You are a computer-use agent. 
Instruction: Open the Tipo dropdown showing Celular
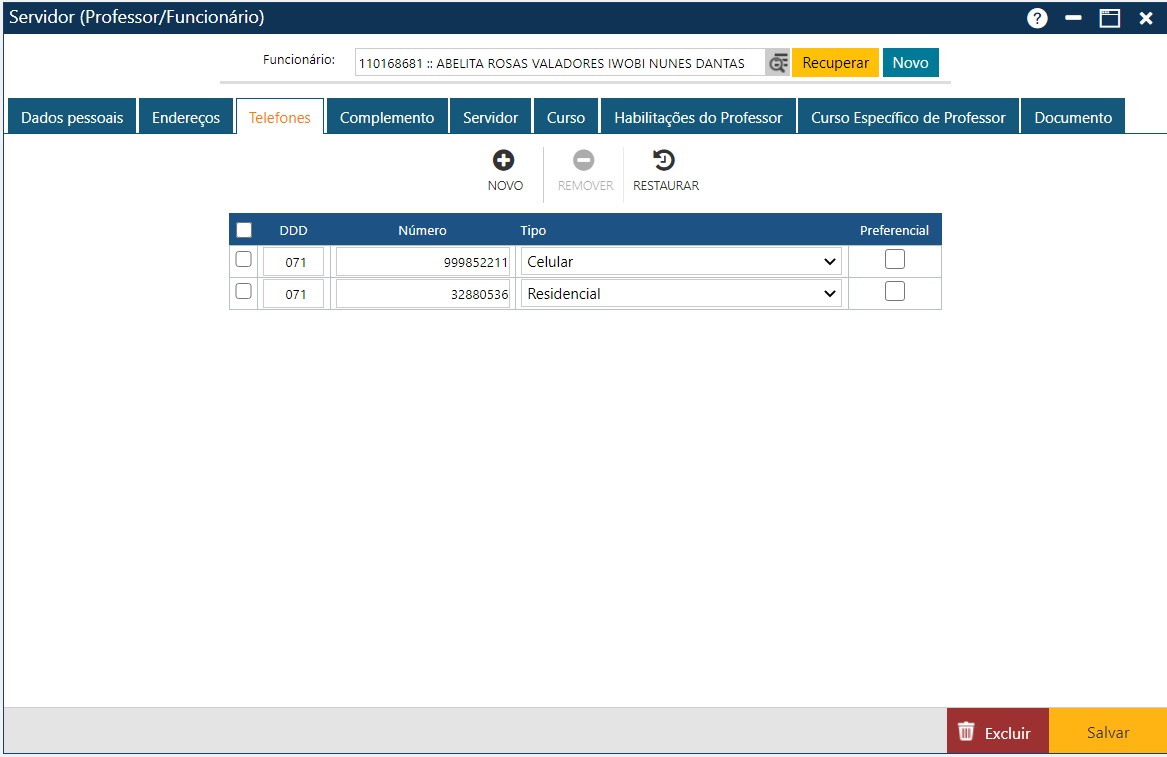[x=681, y=262]
